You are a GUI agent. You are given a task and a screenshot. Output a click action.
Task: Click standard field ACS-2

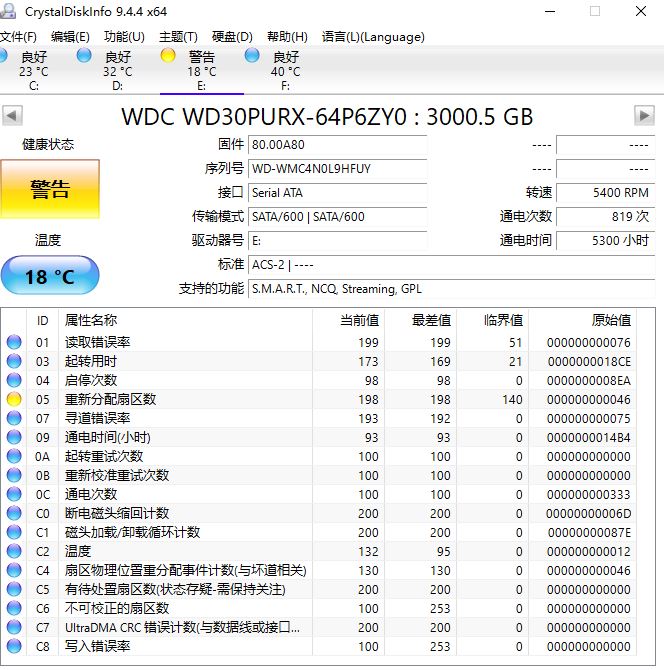[451, 265]
